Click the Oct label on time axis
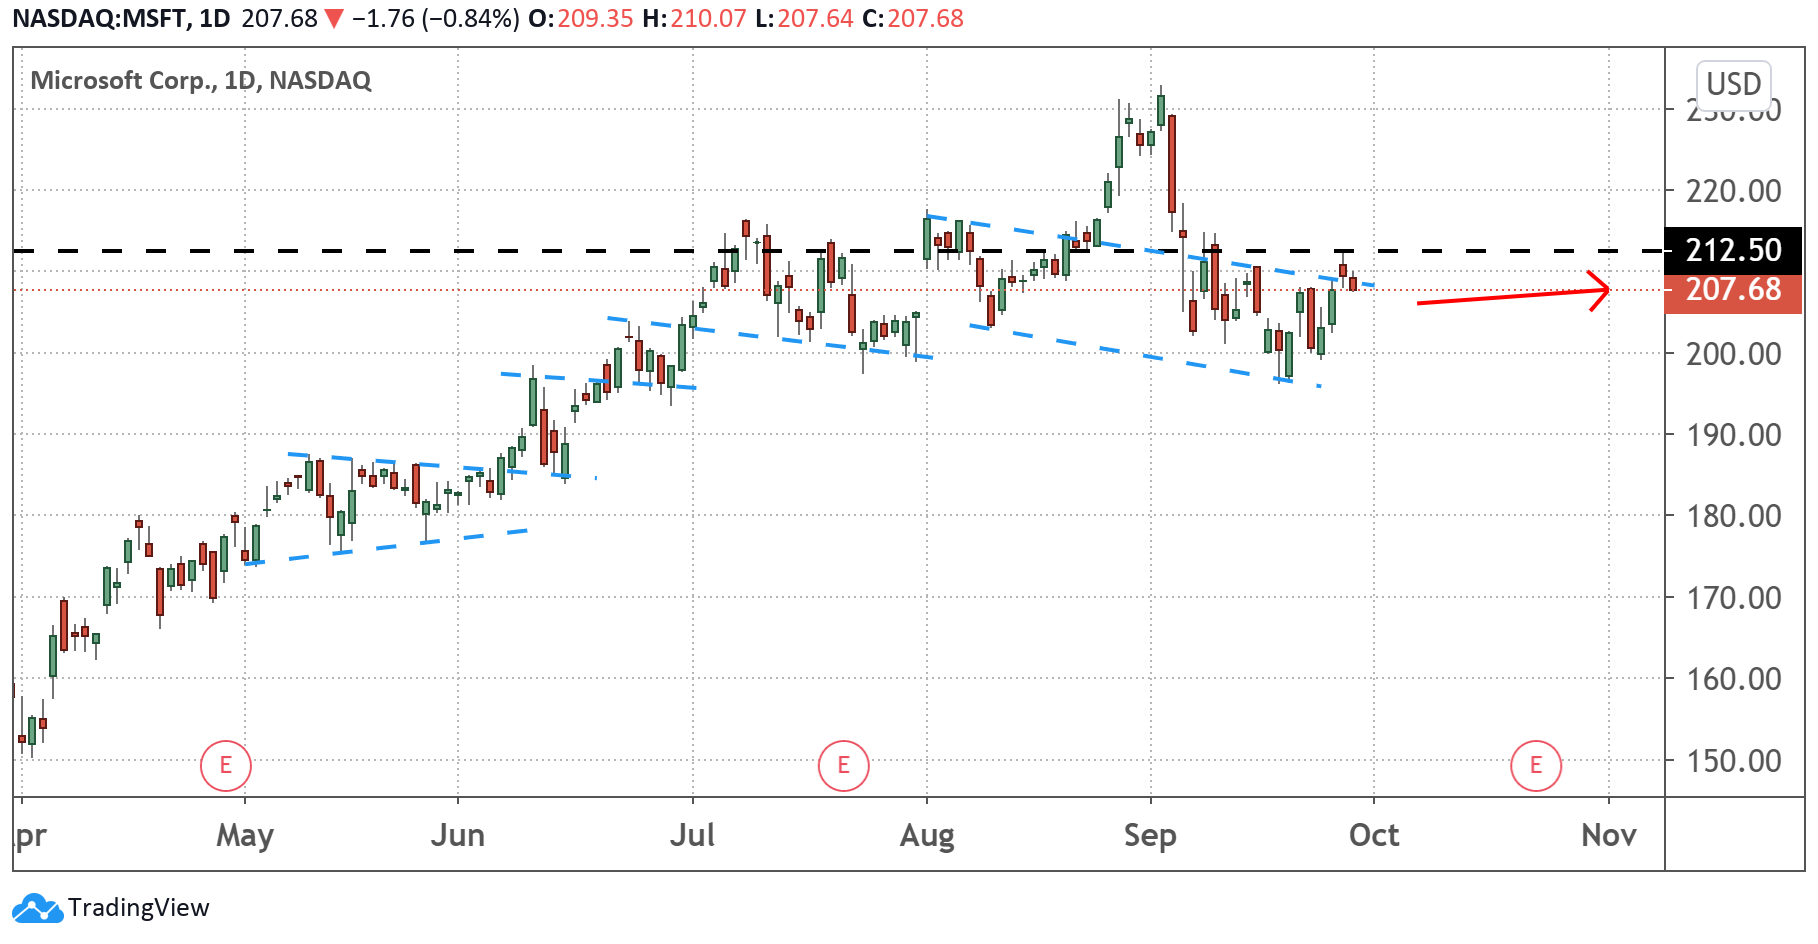Screen dimensions: 1818x944 1373,835
